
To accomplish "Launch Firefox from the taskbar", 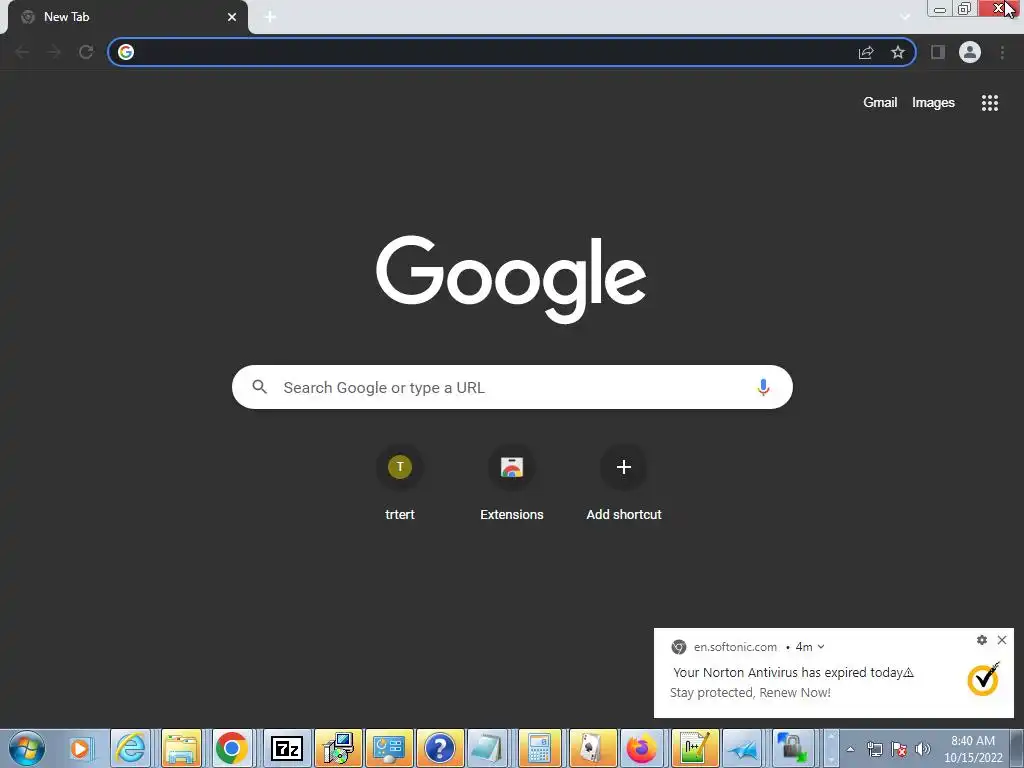I will point(642,748).
